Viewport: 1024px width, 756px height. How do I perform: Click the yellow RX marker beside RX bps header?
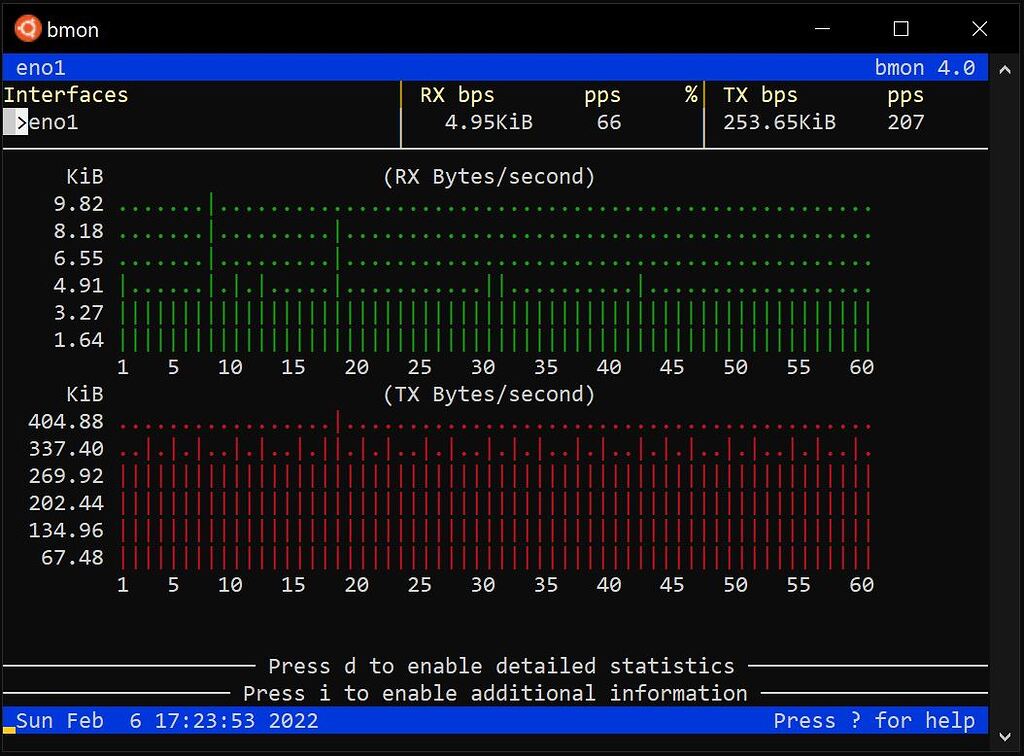(403, 94)
